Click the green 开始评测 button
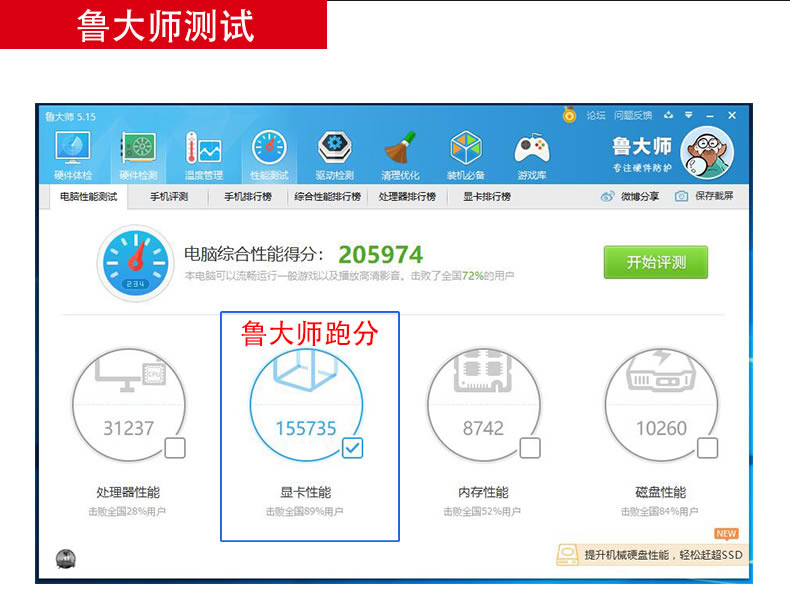 [x=655, y=262]
